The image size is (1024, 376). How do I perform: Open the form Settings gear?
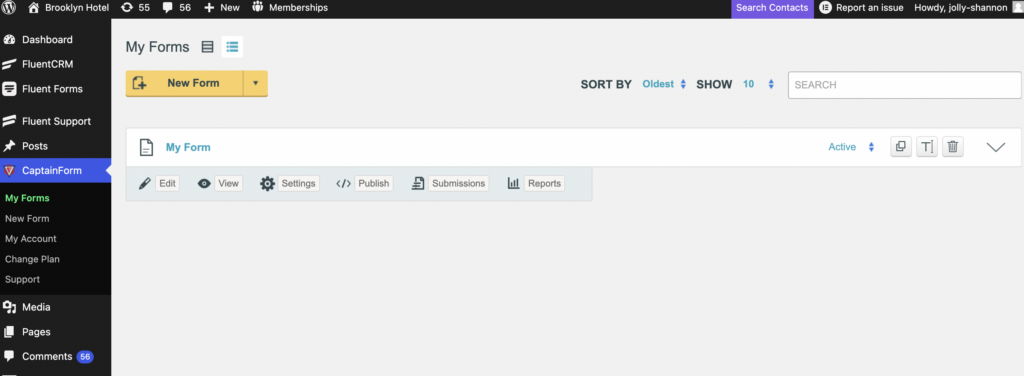289,183
